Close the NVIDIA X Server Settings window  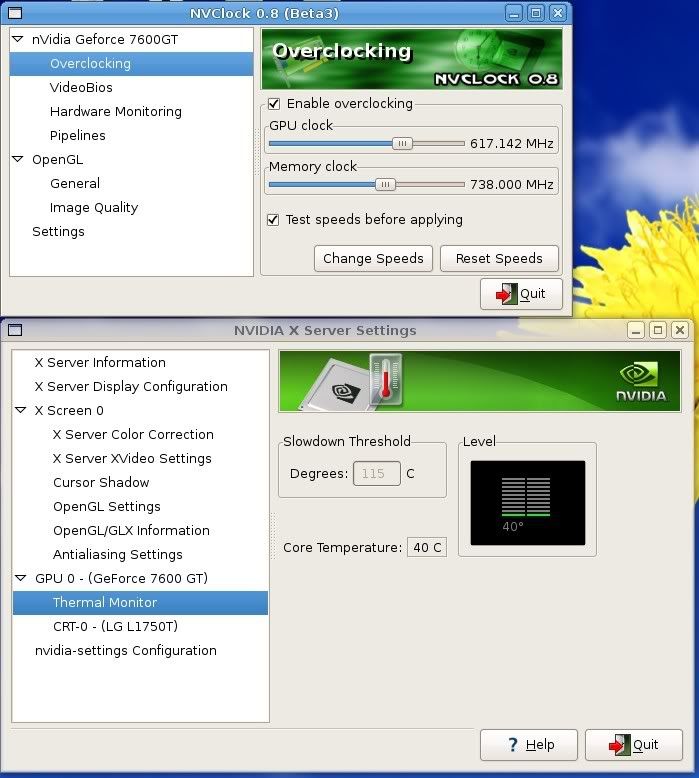tap(680, 330)
